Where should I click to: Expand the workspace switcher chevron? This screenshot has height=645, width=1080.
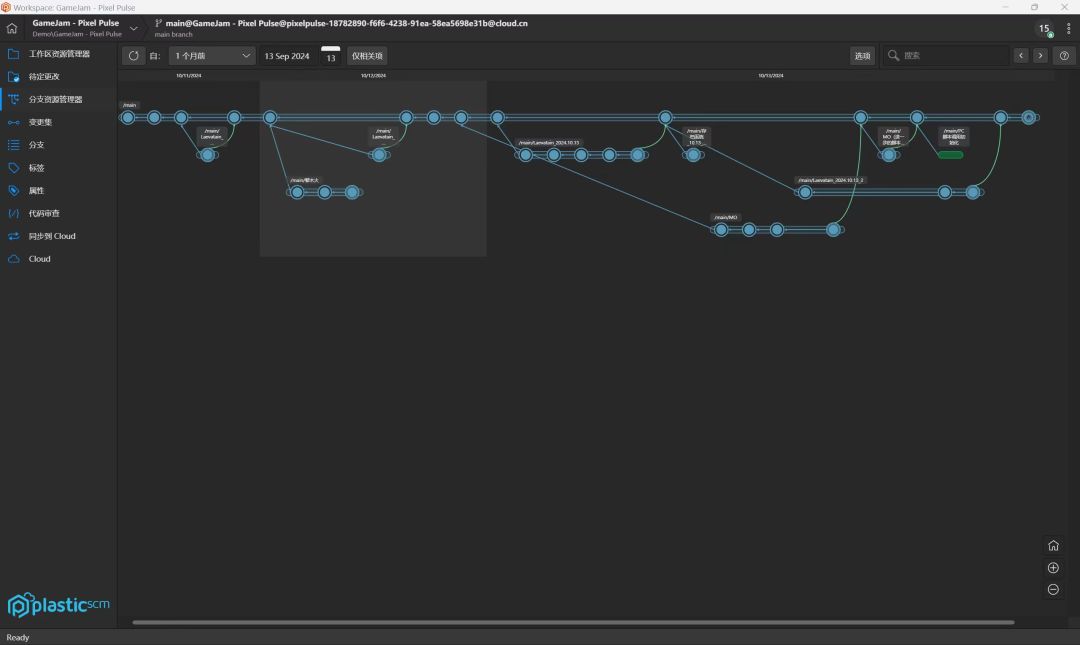pyautogui.click(x=134, y=28)
